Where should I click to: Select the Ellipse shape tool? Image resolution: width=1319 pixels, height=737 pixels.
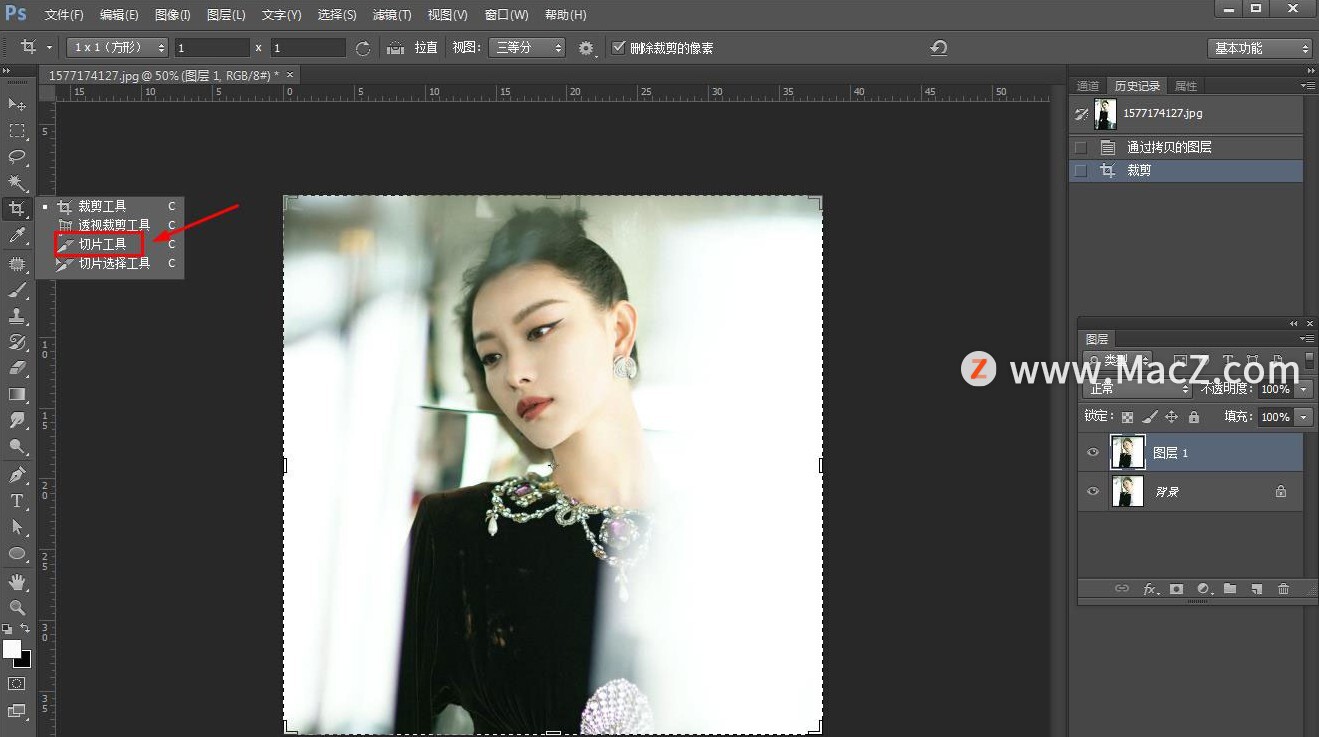(17, 553)
